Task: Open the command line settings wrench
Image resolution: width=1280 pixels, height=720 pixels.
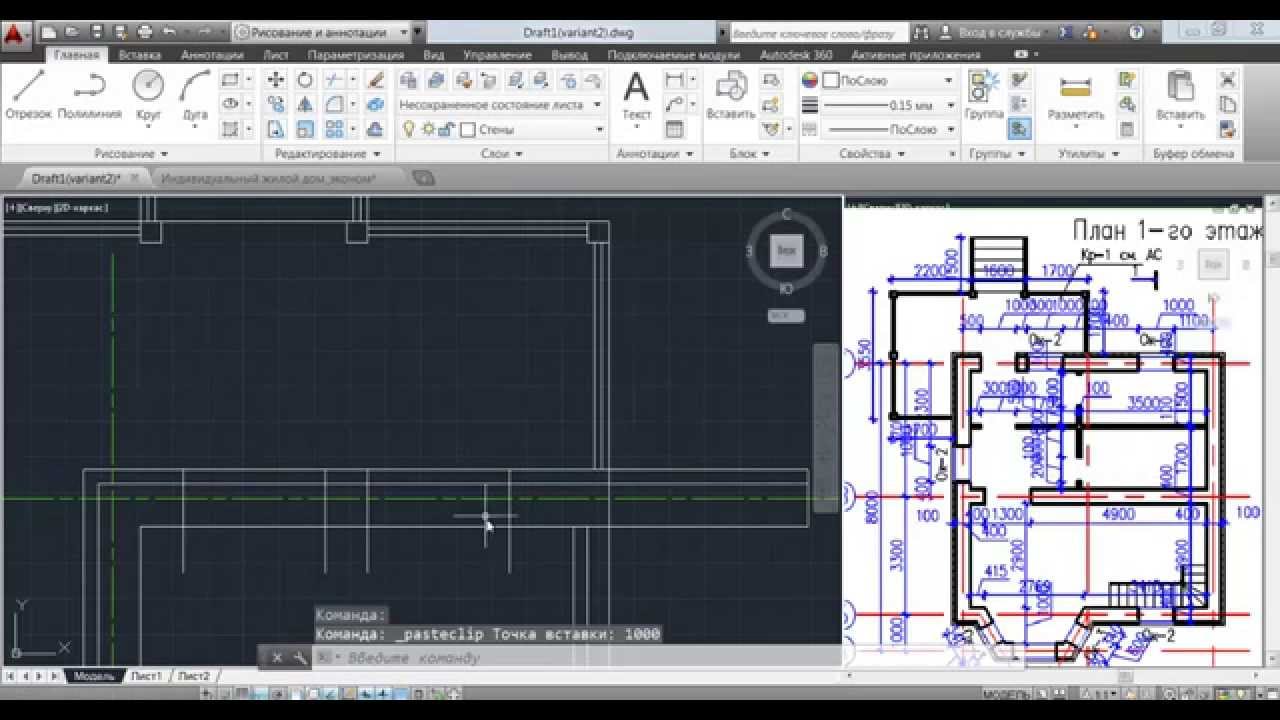Action: pyautogui.click(x=299, y=657)
